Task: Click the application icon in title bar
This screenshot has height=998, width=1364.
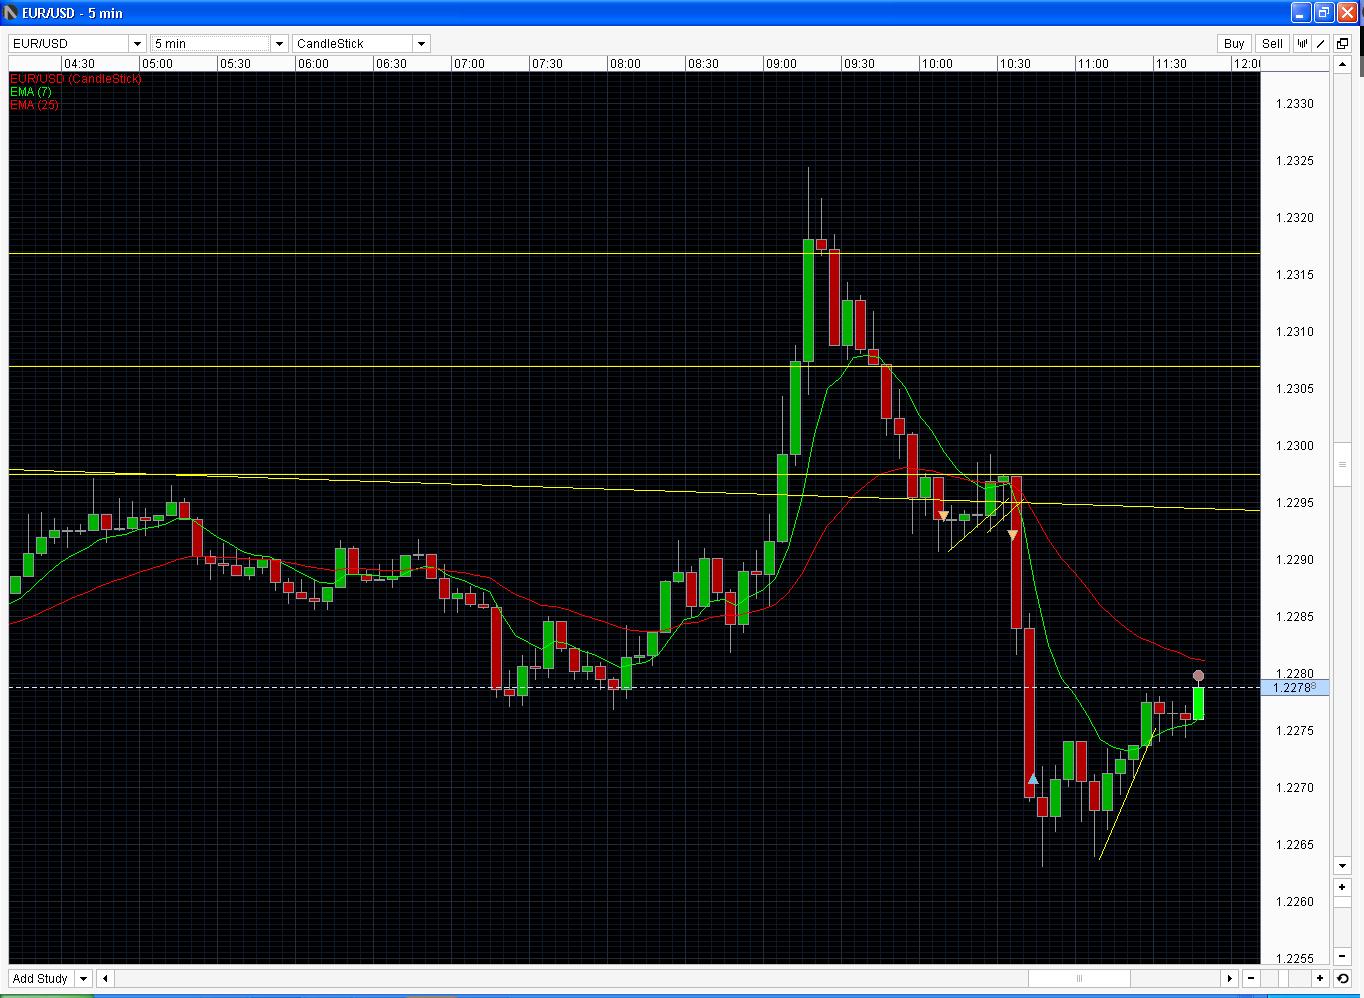Action: point(11,13)
